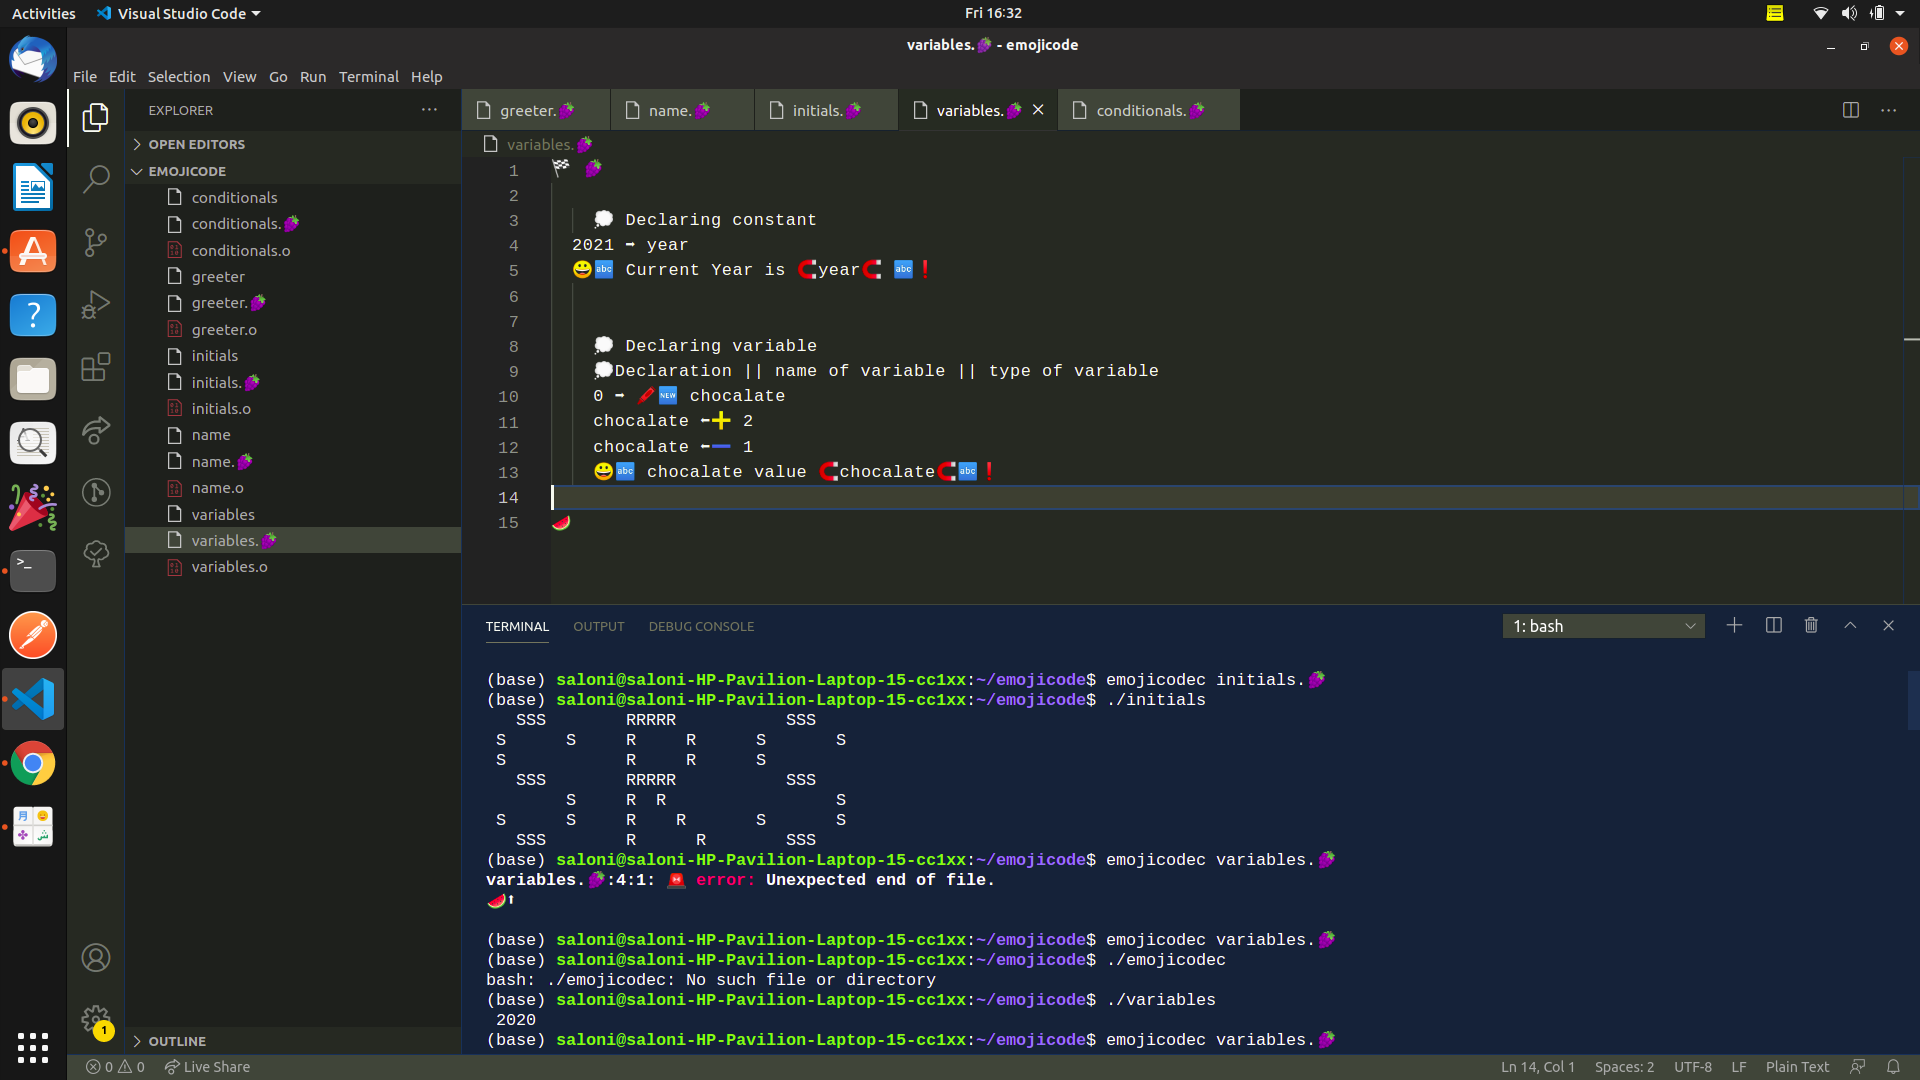1920x1080 pixels.
Task: Open the Extensions view
Action: click(95, 367)
